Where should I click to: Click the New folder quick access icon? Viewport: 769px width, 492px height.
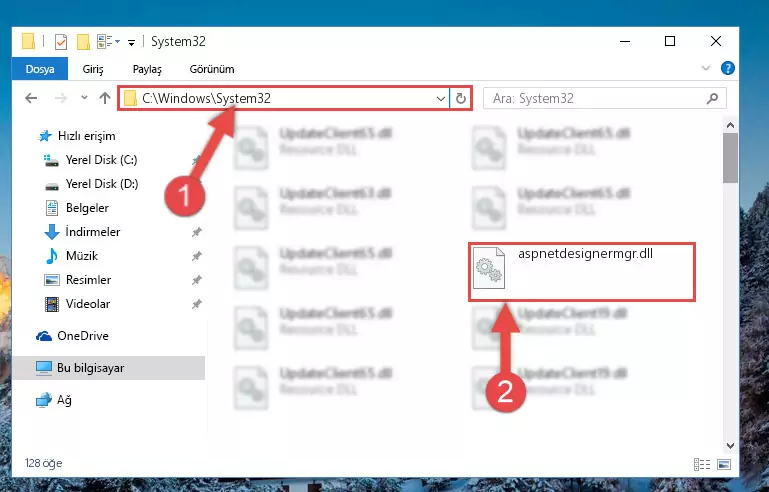click(83, 42)
